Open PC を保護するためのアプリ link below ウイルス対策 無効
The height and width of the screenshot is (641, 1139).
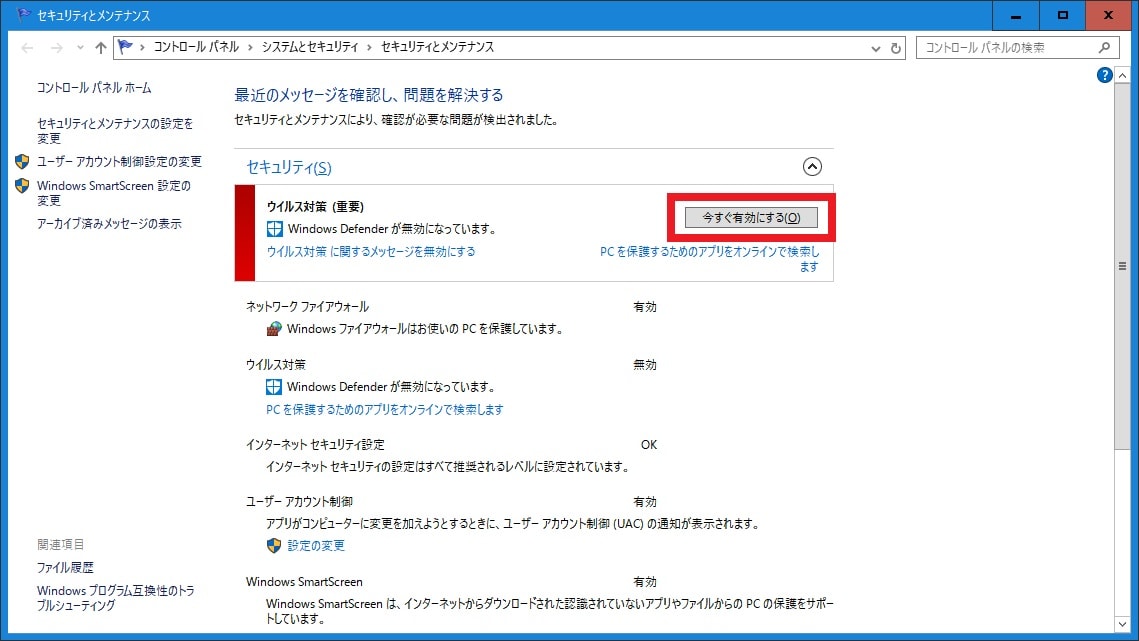click(x=384, y=410)
